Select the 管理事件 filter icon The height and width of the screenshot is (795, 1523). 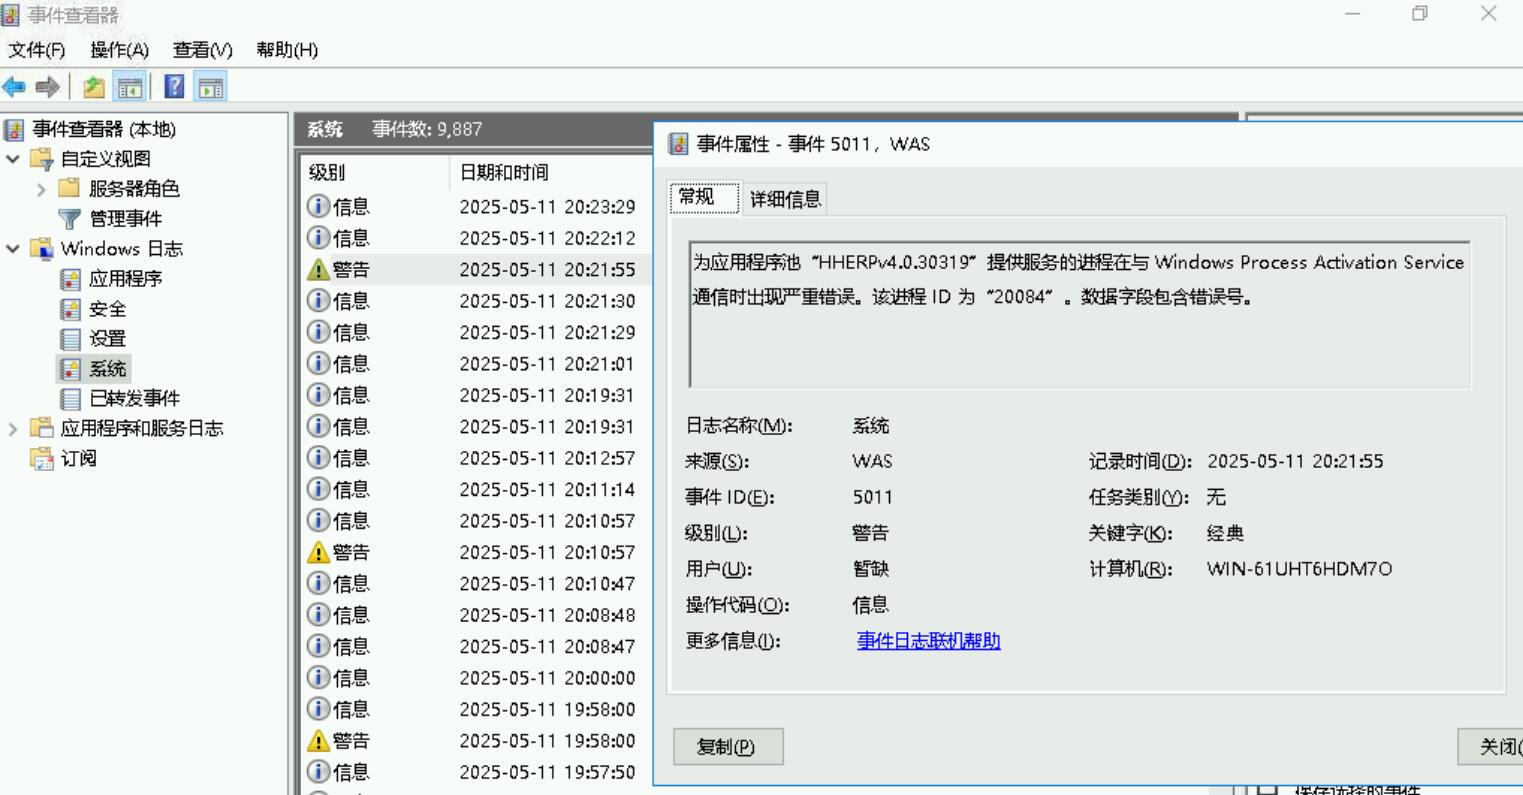69,219
